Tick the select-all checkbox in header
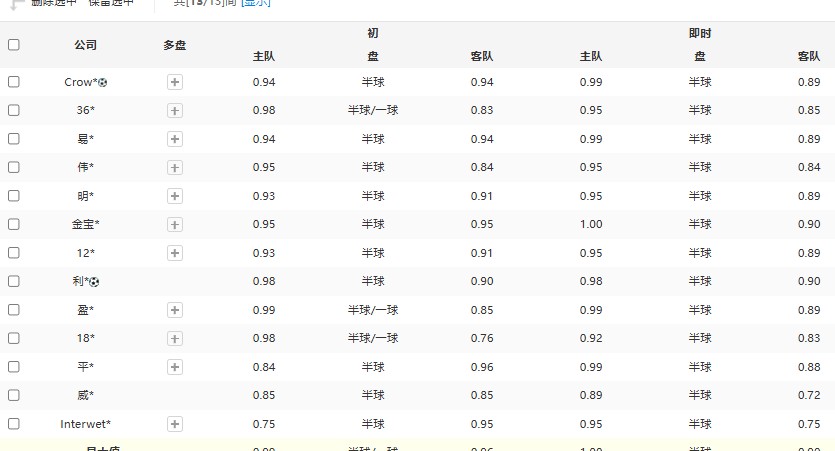 (x=14, y=45)
